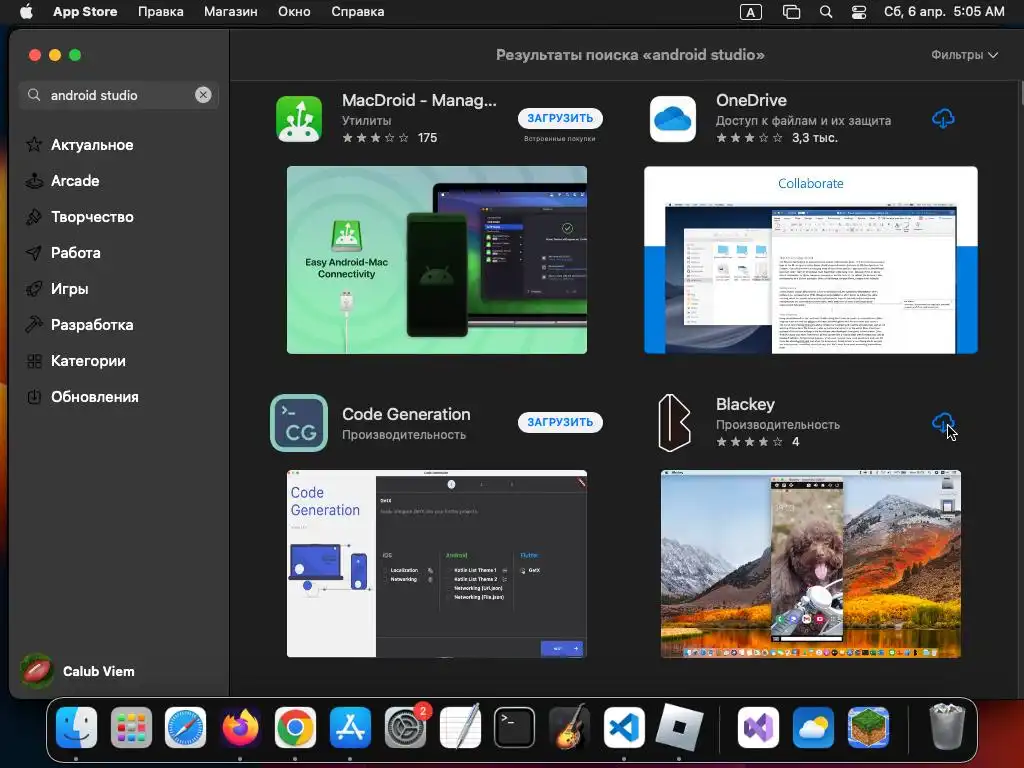Open the cloud weather app in Dock
The image size is (1024, 768).
[x=813, y=727]
